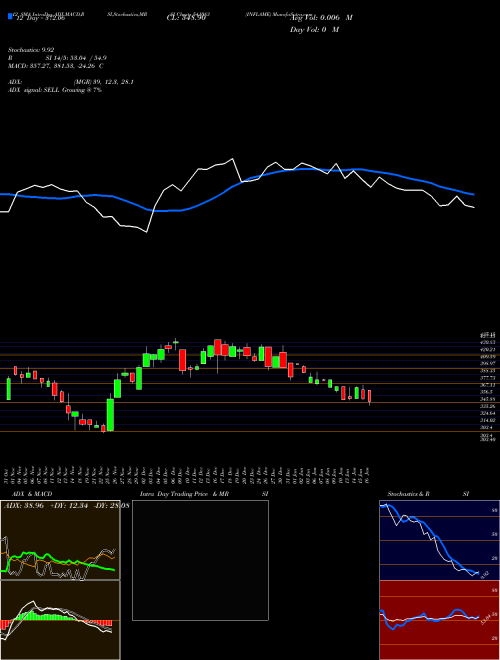Click the 'Stochastics: 9.92' reading
The height and width of the screenshot is (660, 500).
pyautogui.click(x=31, y=50)
